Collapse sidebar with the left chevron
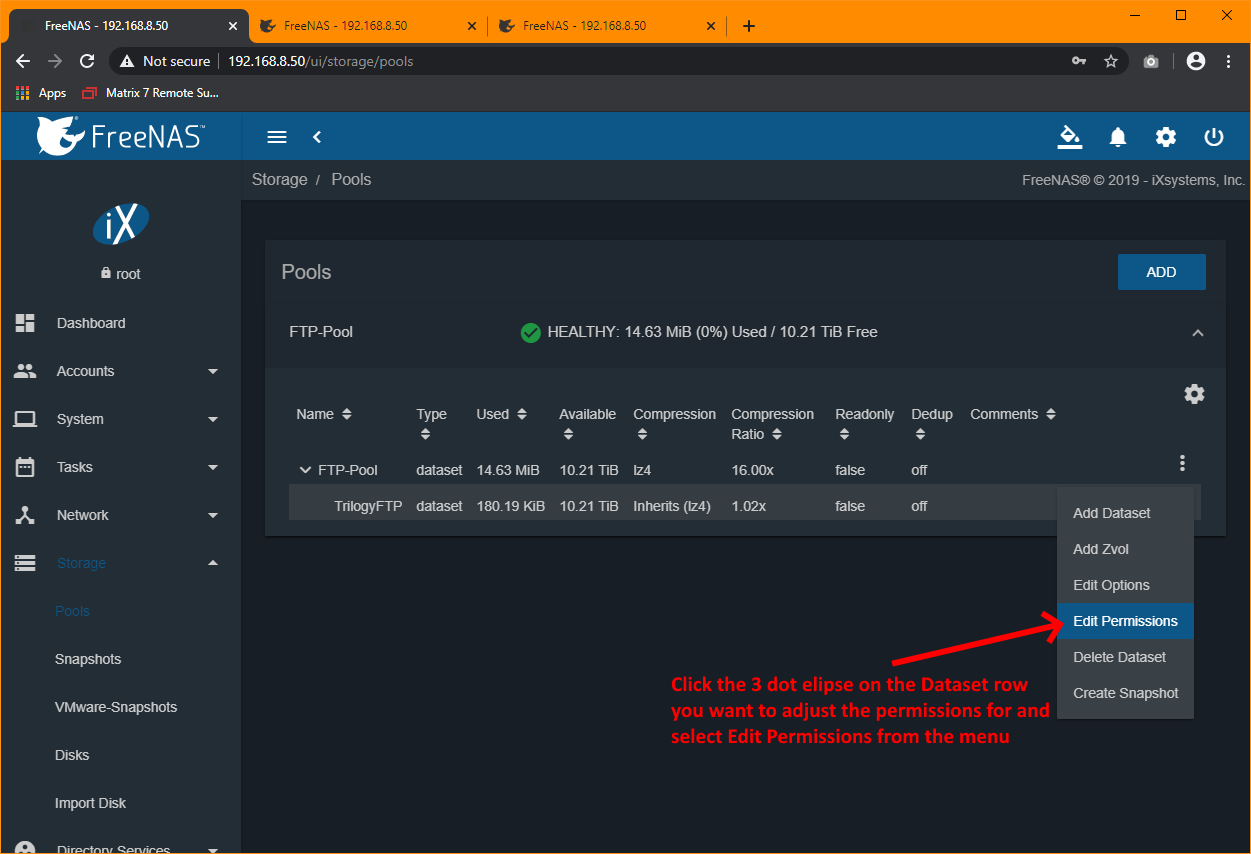1251x854 pixels. tap(317, 137)
